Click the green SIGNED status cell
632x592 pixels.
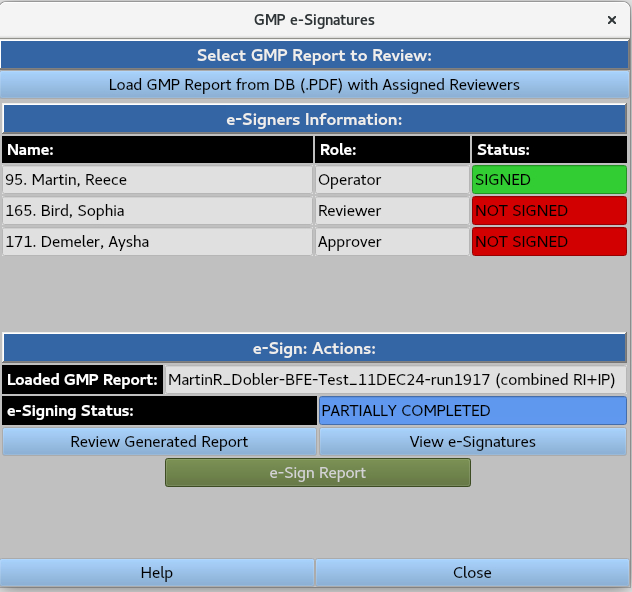(549, 180)
